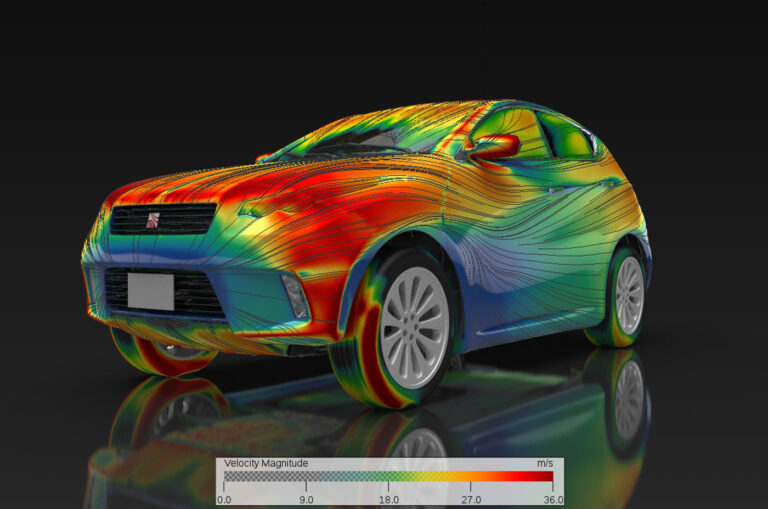The width and height of the screenshot is (768, 509).
Task: Select the 36.0 legend tick label
Action: pyautogui.click(x=553, y=500)
